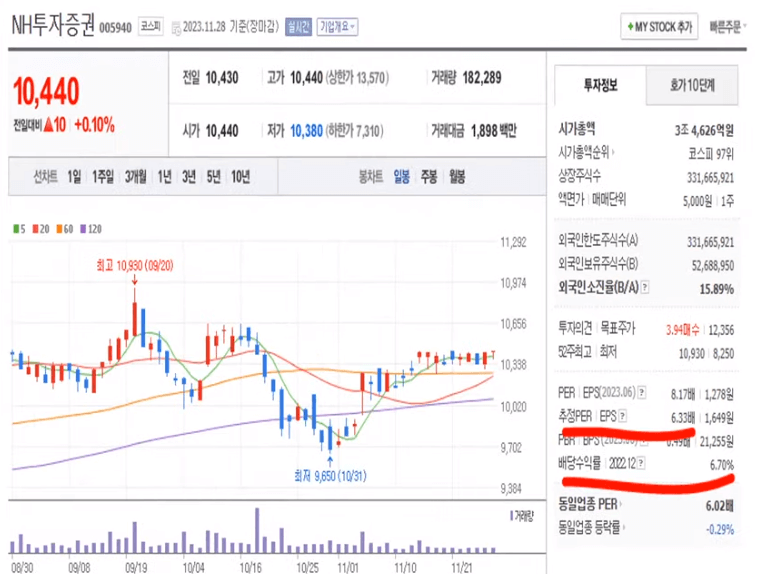Viewport: 759px width, 574px height.
Task: Click the 시가총액 value 3조 4,626억원
Action: (x=704, y=130)
